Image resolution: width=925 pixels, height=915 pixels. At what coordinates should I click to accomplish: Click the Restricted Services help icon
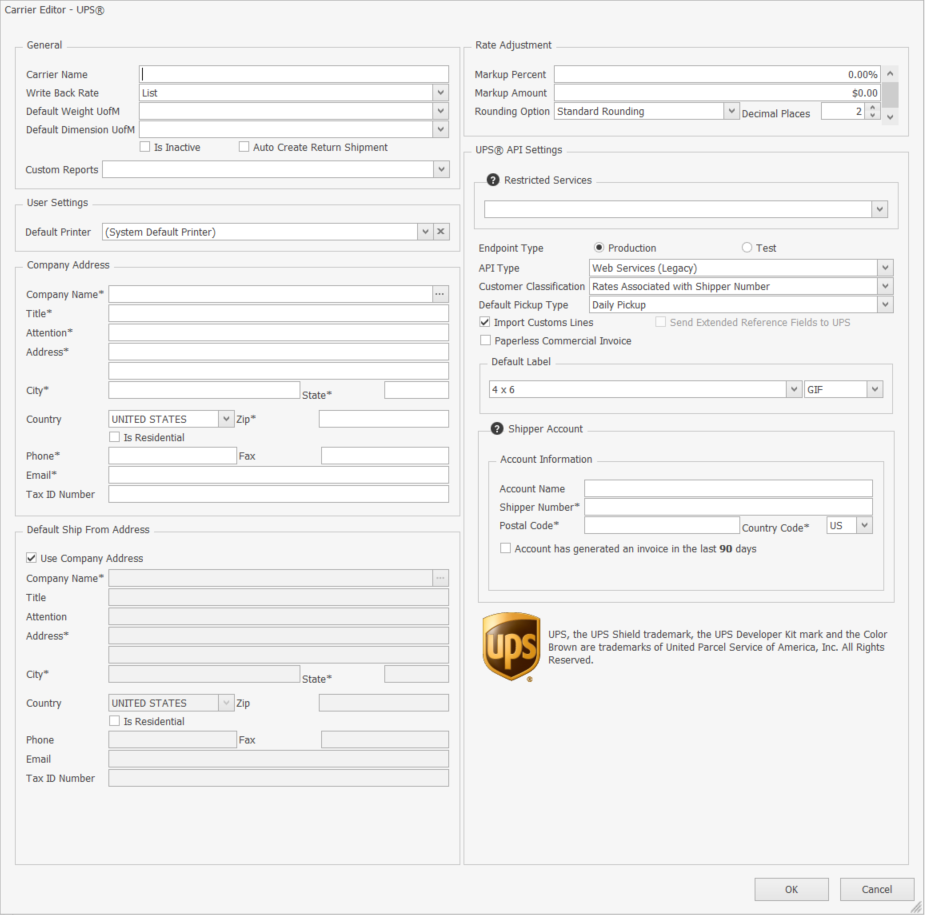pos(493,180)
